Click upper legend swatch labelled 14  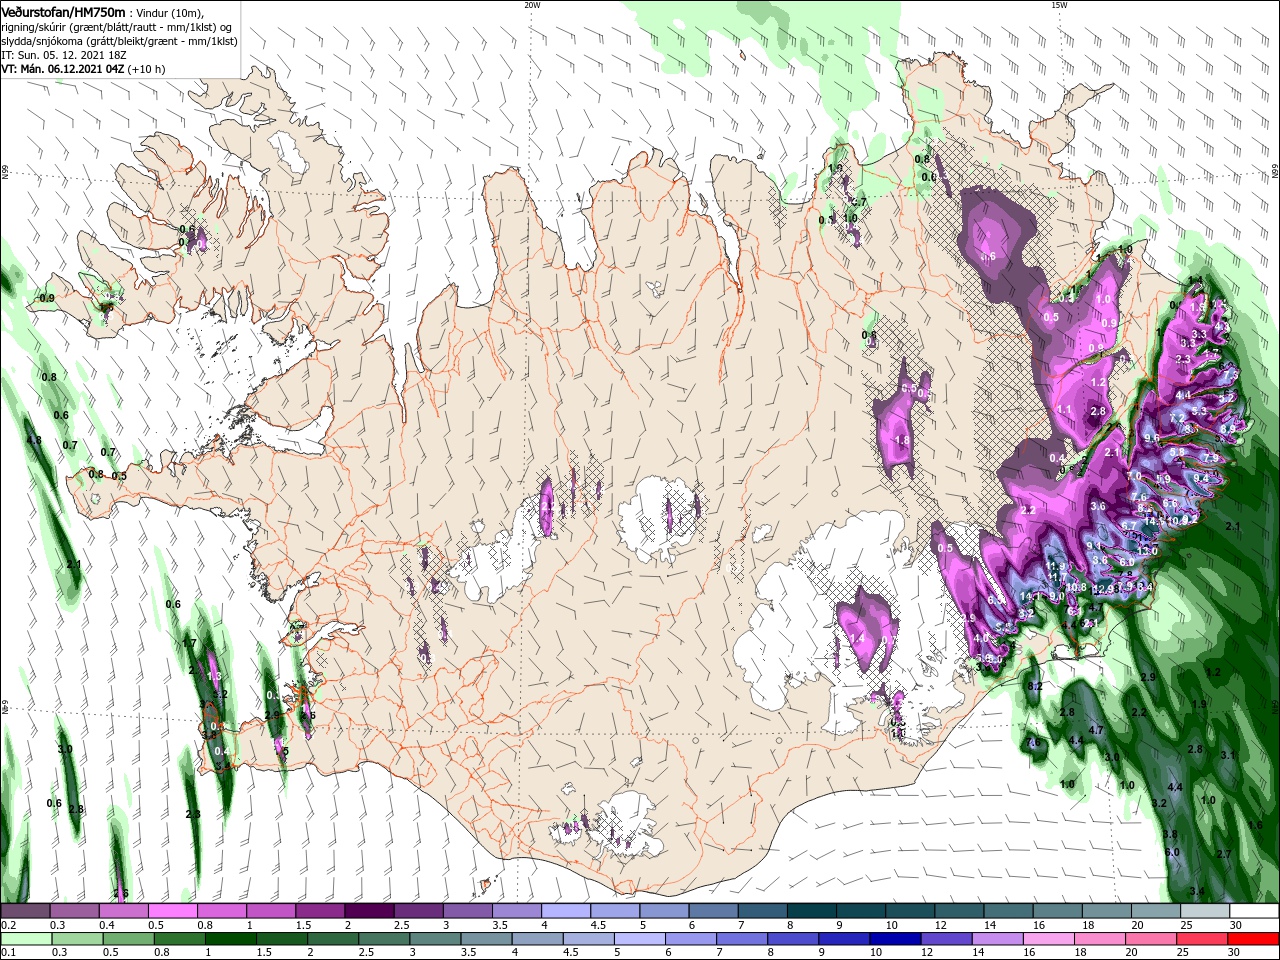point(1009,911)
